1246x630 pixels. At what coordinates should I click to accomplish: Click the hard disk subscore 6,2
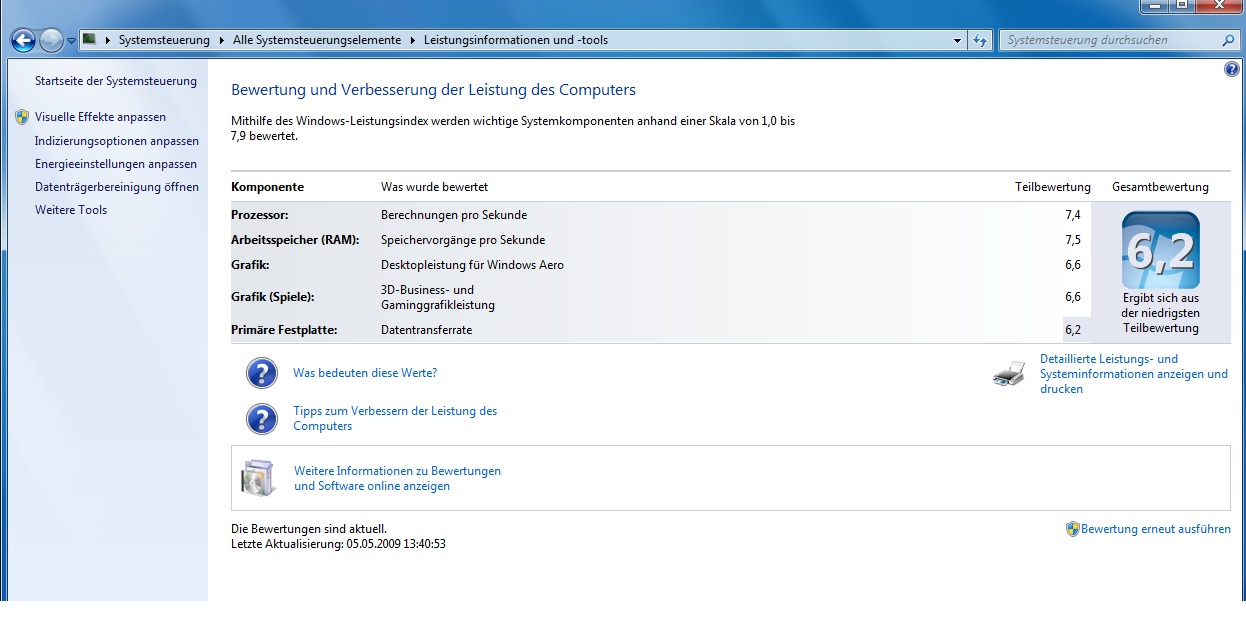click(1073, 330)
